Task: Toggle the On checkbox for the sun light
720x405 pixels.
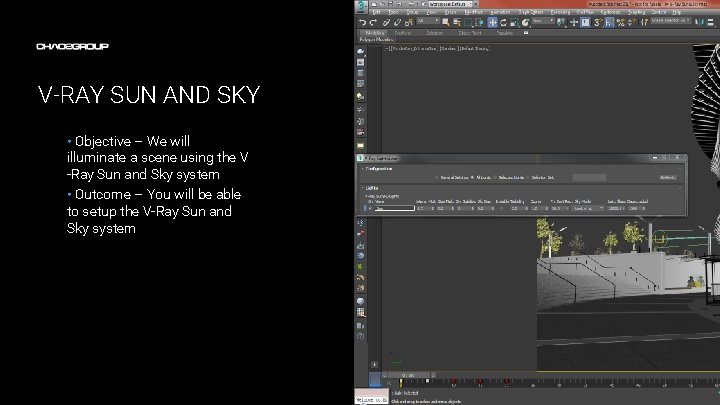Action: [370, 208]
